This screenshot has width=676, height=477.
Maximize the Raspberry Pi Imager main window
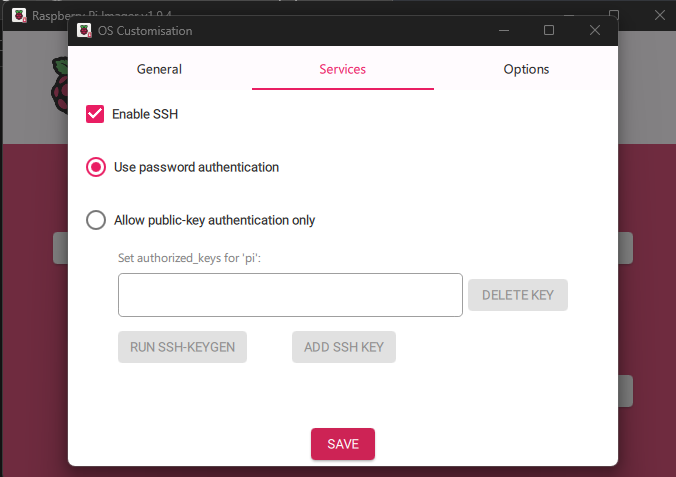coord(614,14)
